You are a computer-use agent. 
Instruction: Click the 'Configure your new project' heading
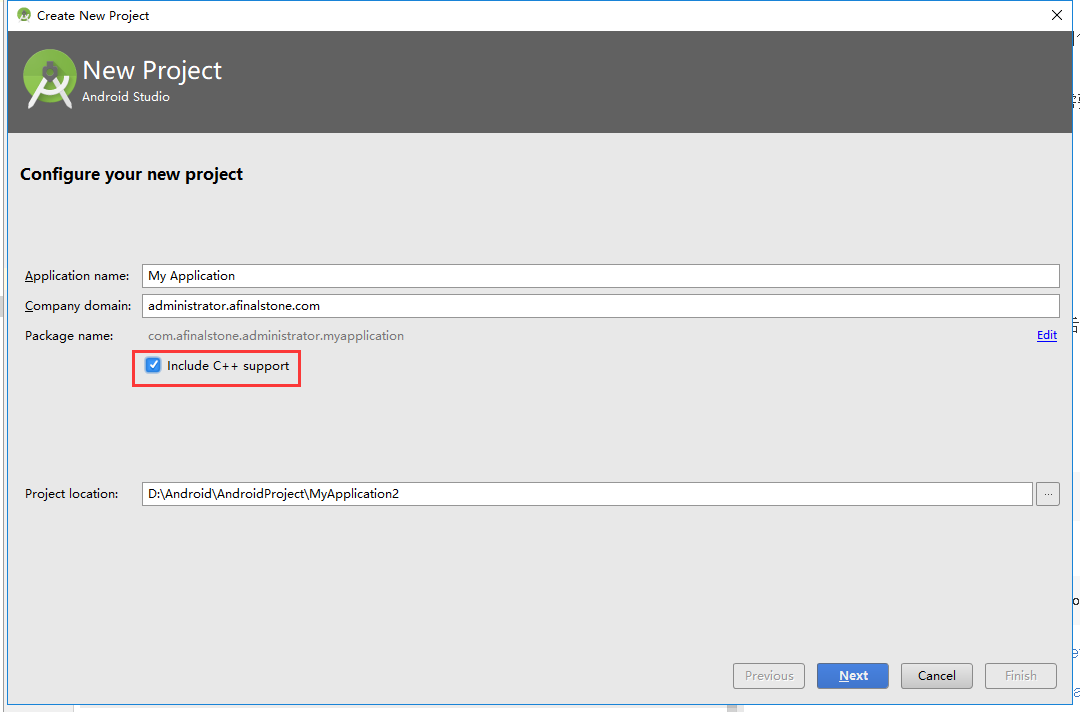[x=132, y=174]
